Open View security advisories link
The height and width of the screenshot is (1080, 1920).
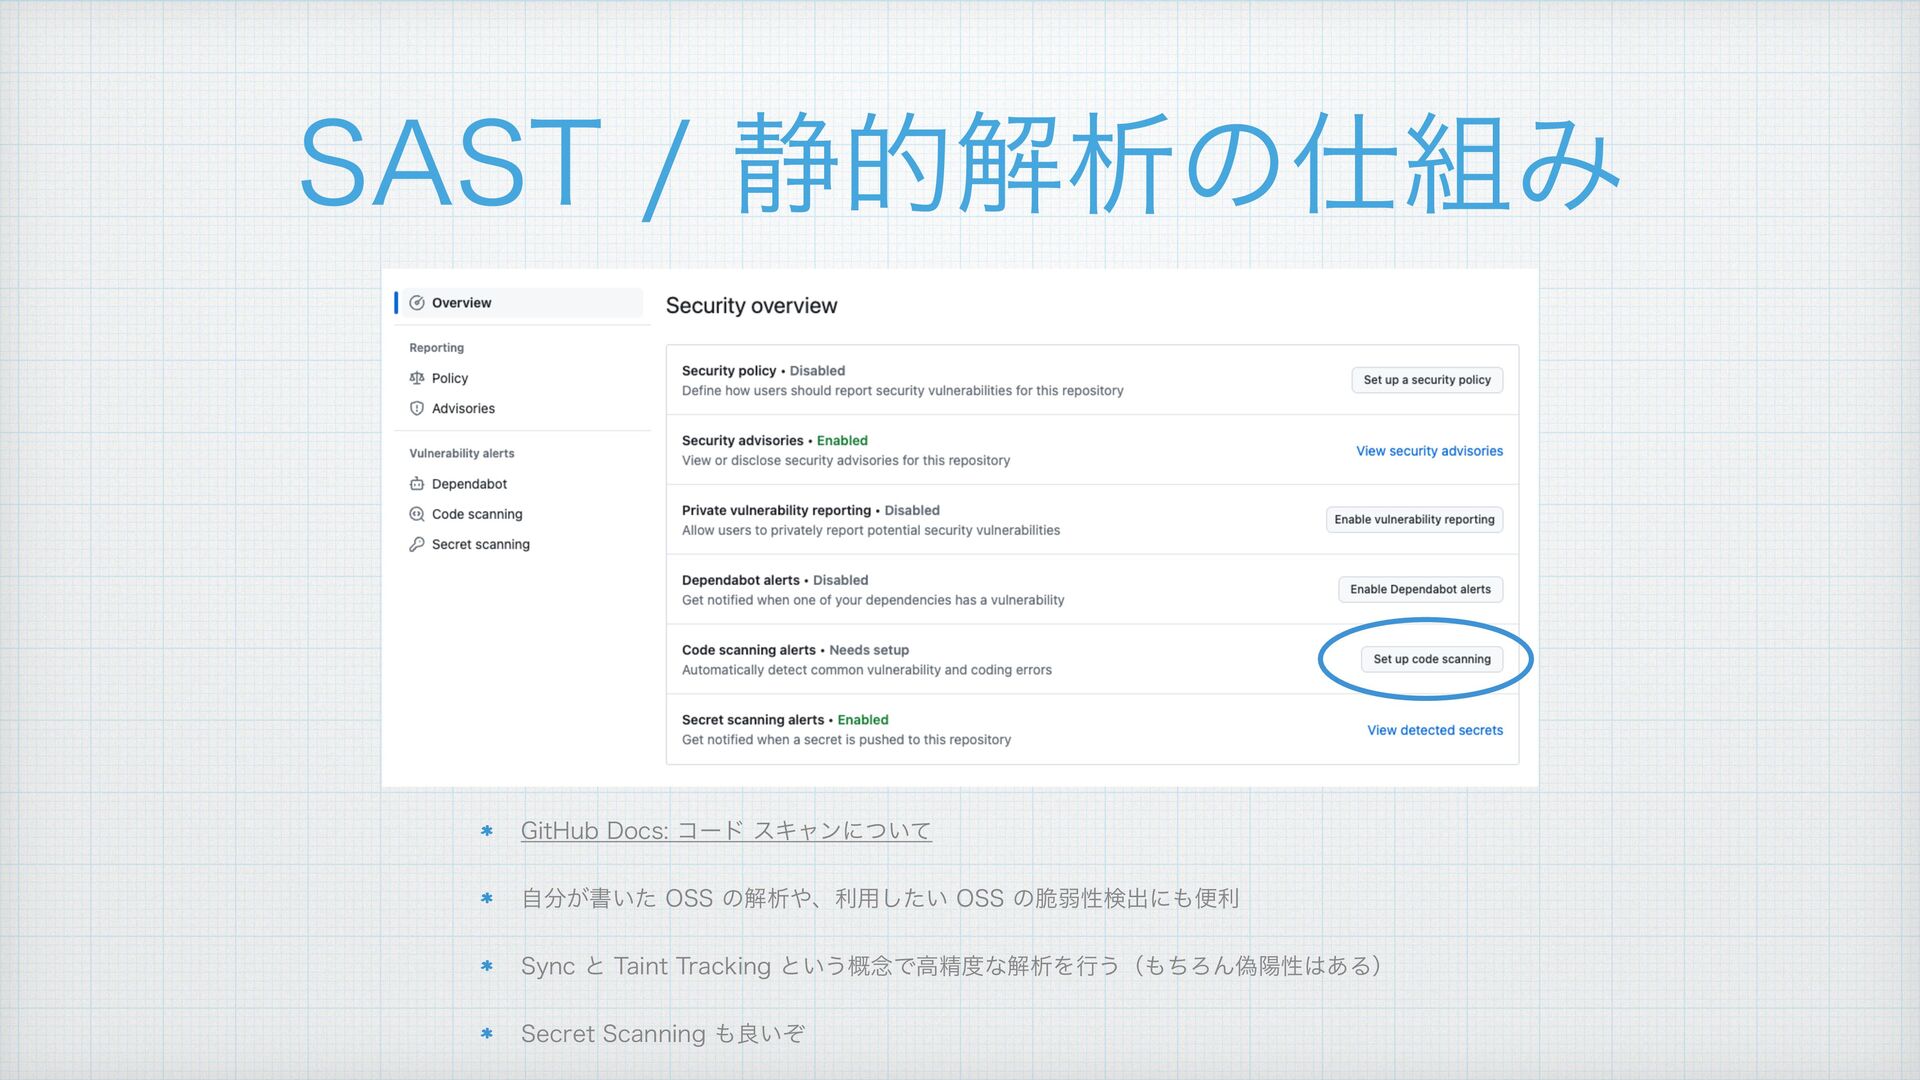pyautogui.click(x=1429, y=451)
